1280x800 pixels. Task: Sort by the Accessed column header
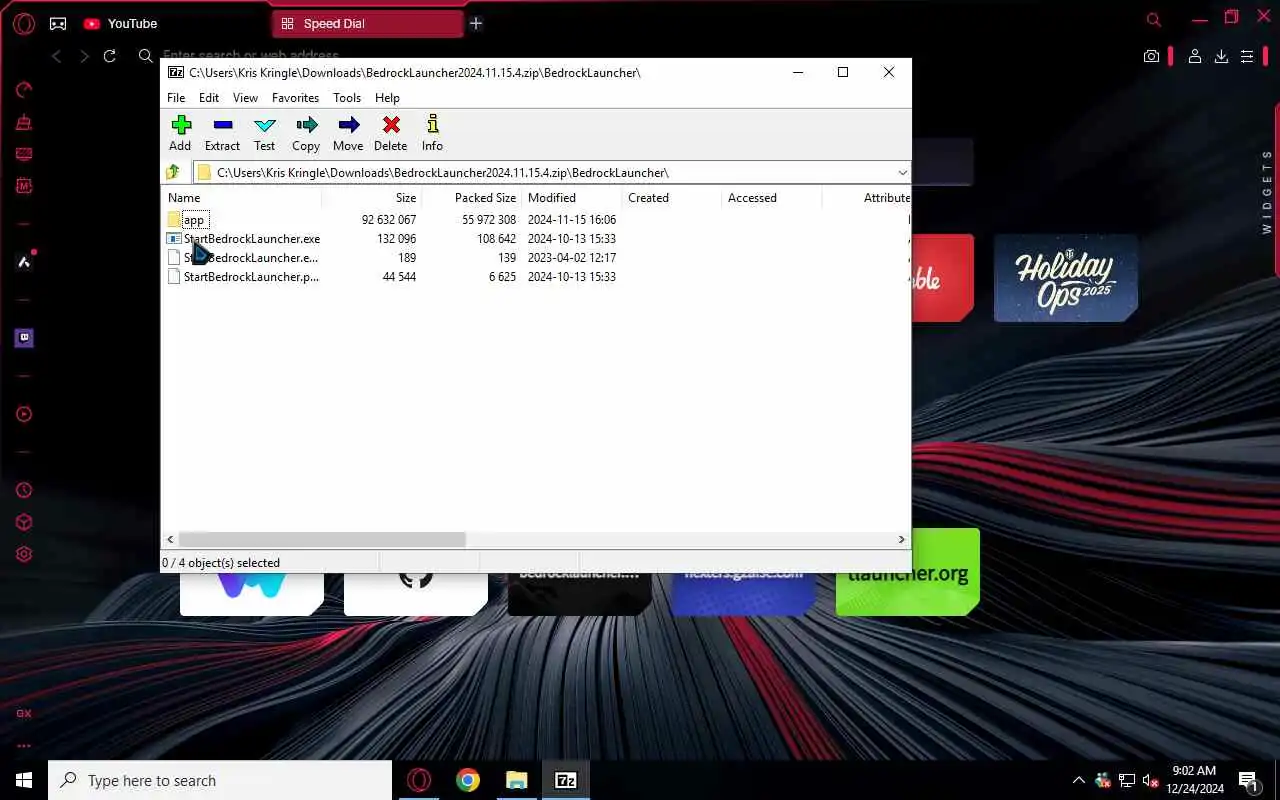click(x=772, y=198)
